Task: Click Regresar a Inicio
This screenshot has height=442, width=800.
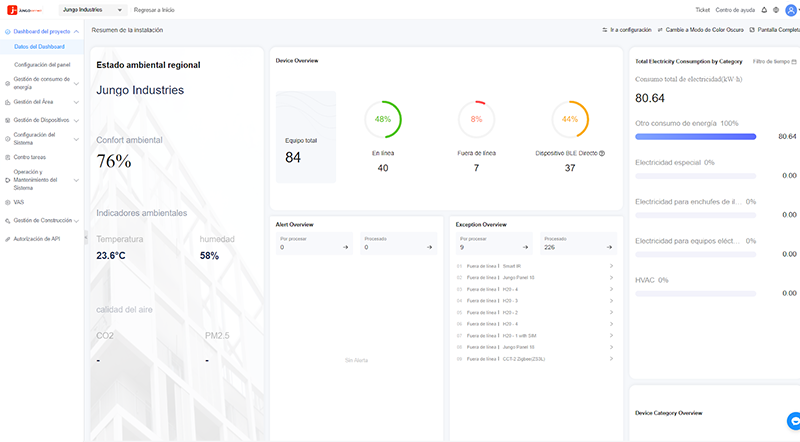Action: 154,10
